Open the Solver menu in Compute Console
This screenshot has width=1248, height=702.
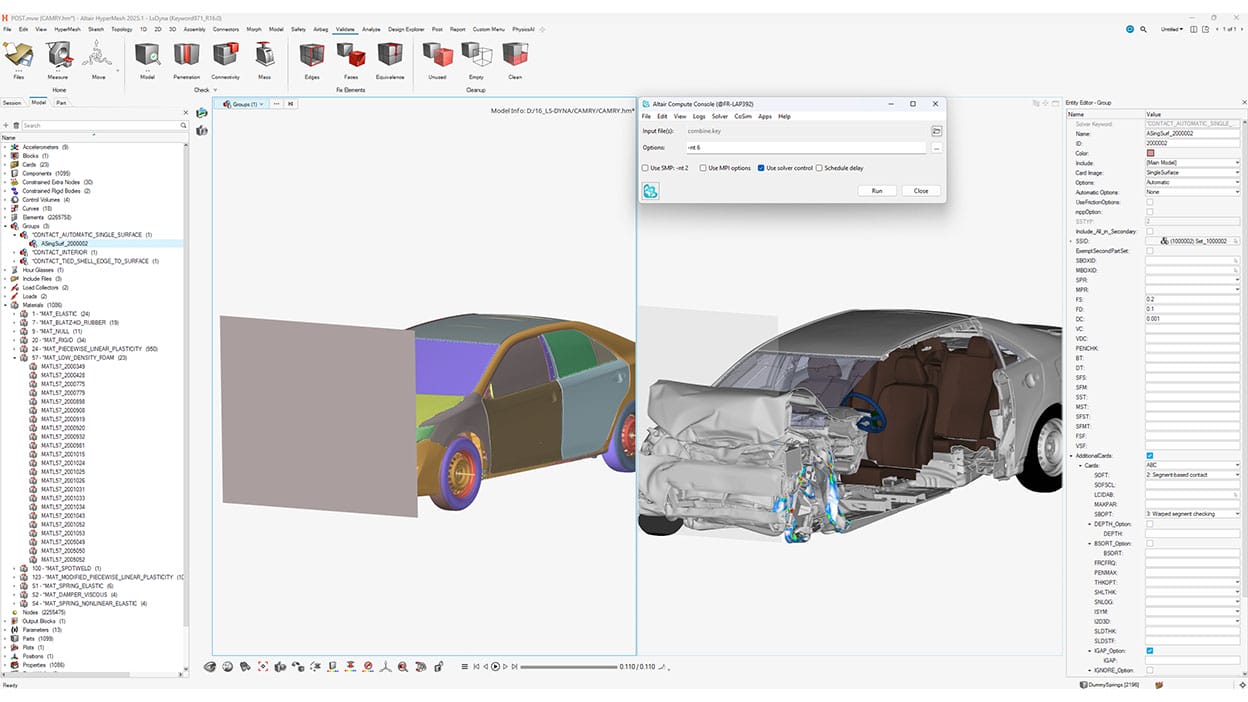pos(720,116)
